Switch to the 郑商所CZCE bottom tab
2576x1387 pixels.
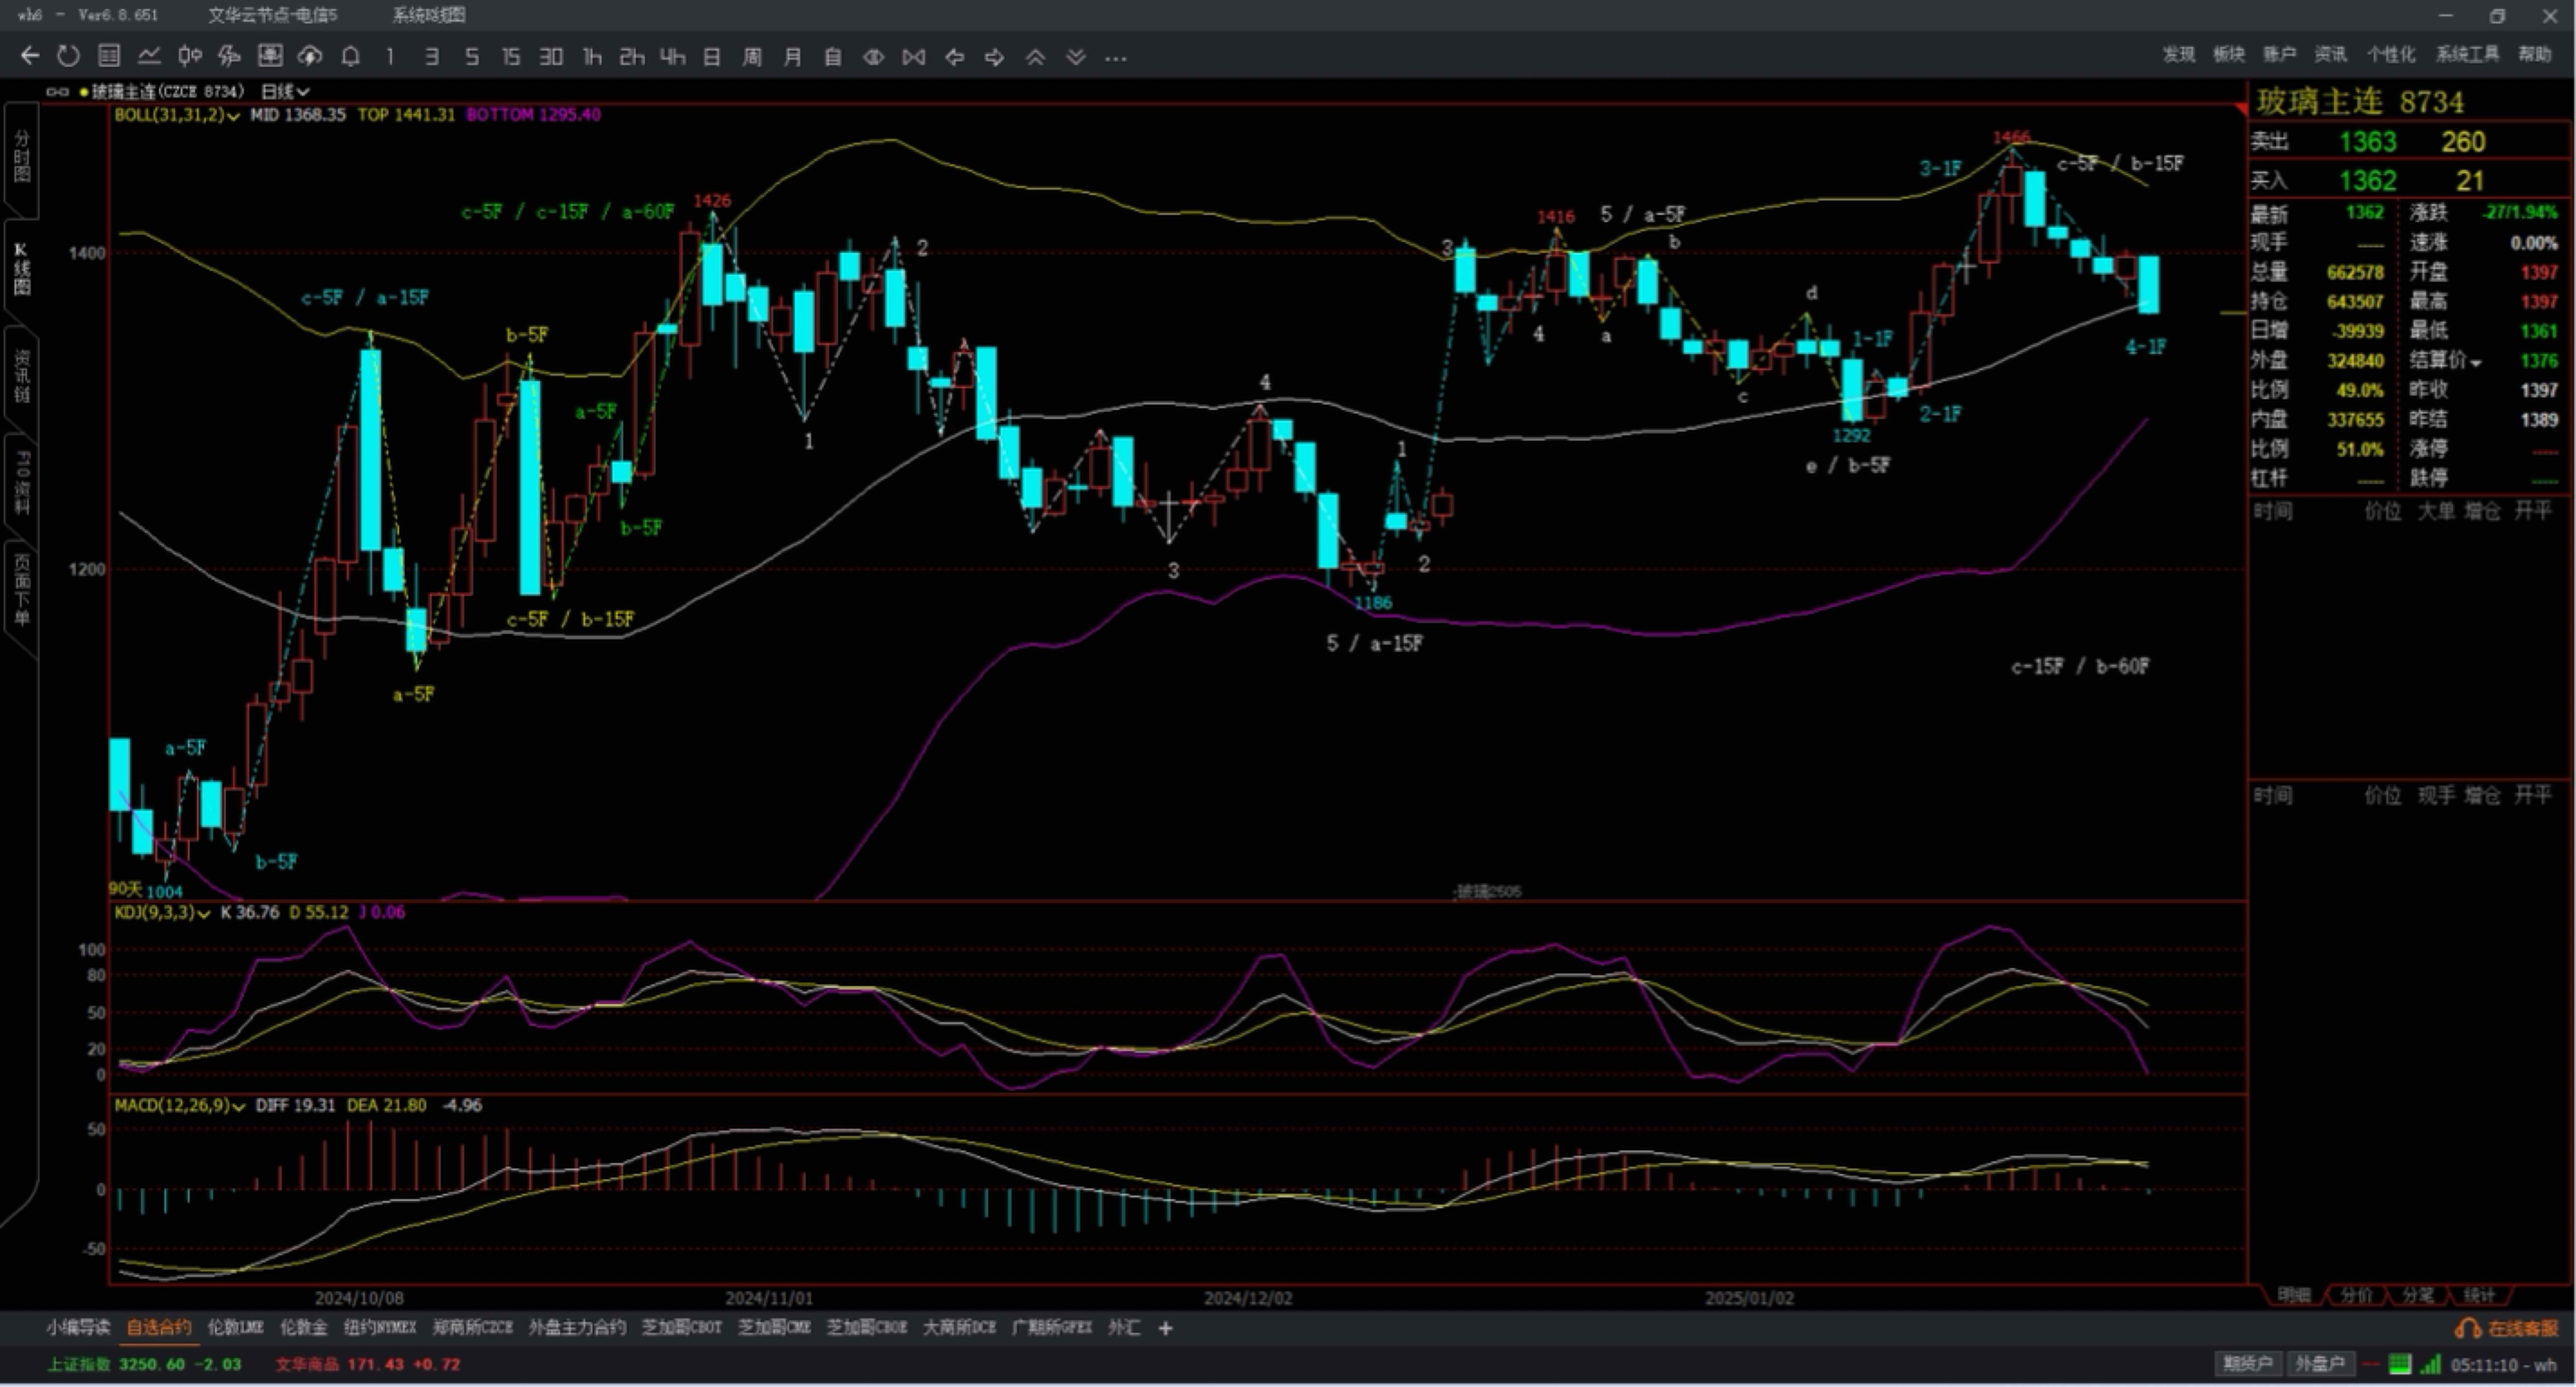tap(472, 1327)
